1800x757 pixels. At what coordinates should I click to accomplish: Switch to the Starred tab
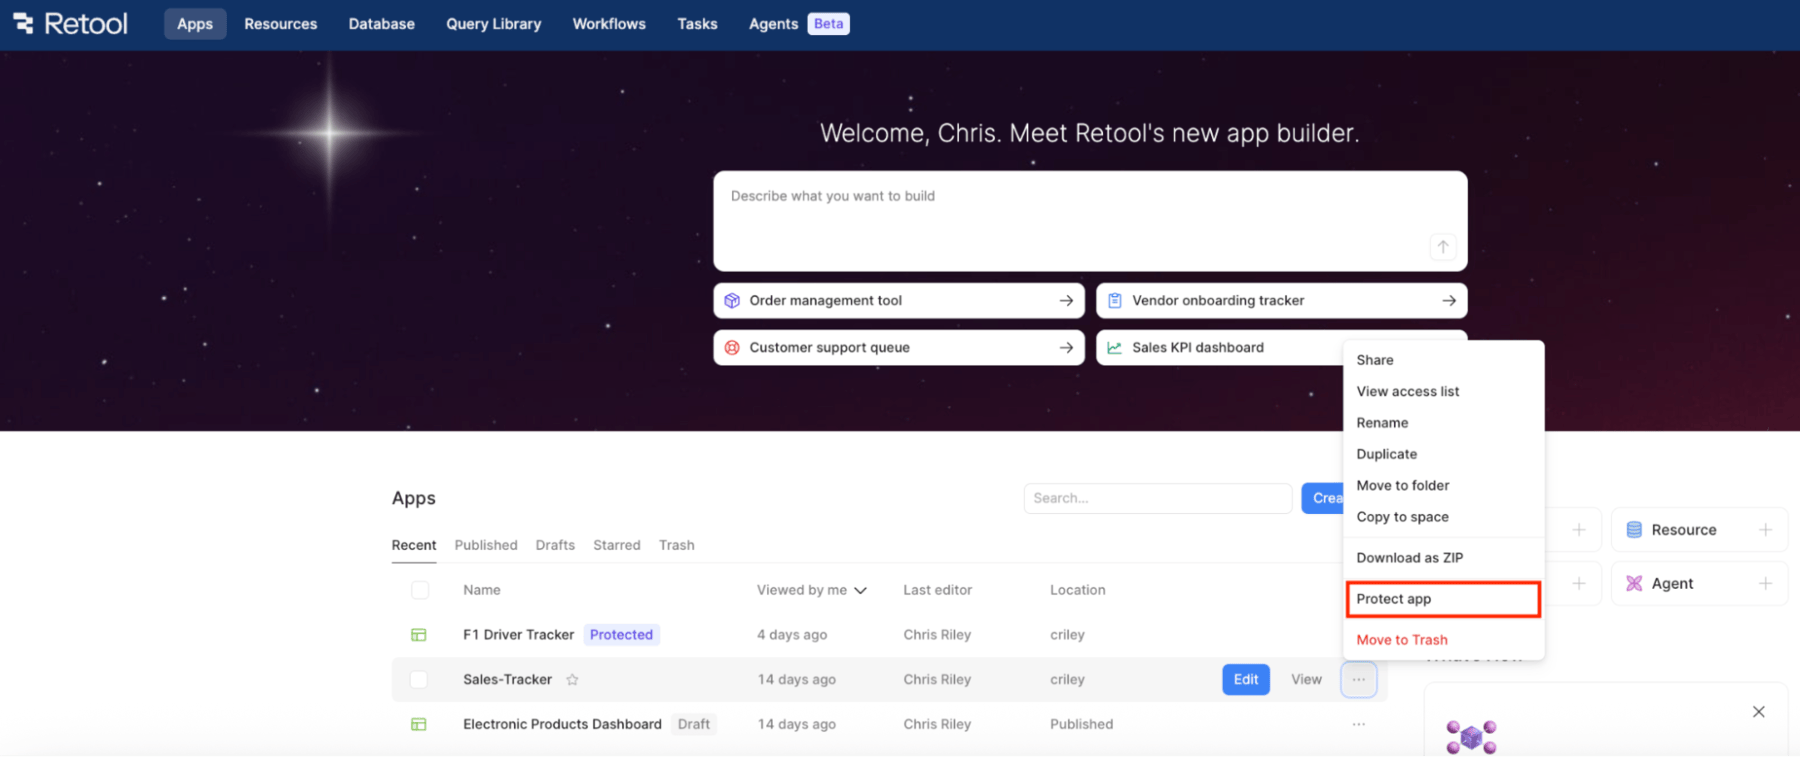[x=616, y=545]
